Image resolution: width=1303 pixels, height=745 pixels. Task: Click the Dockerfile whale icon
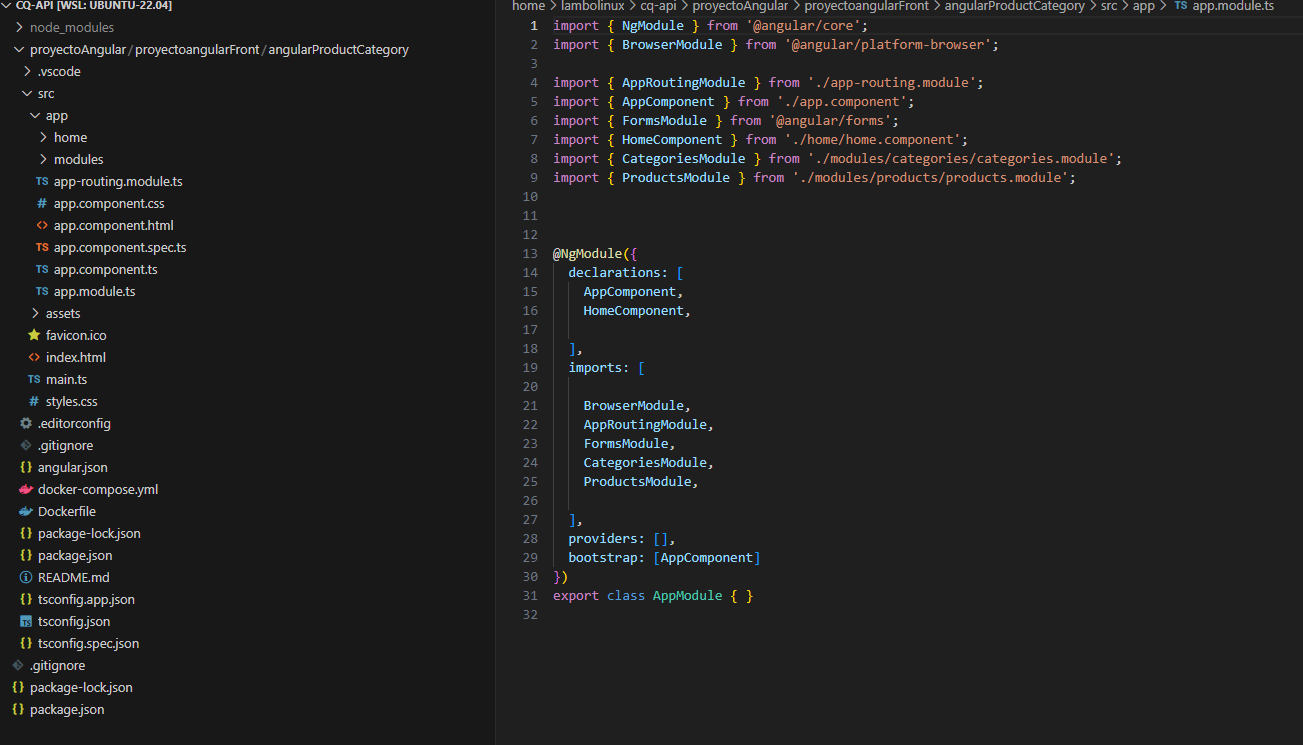[x=26, y=511]
